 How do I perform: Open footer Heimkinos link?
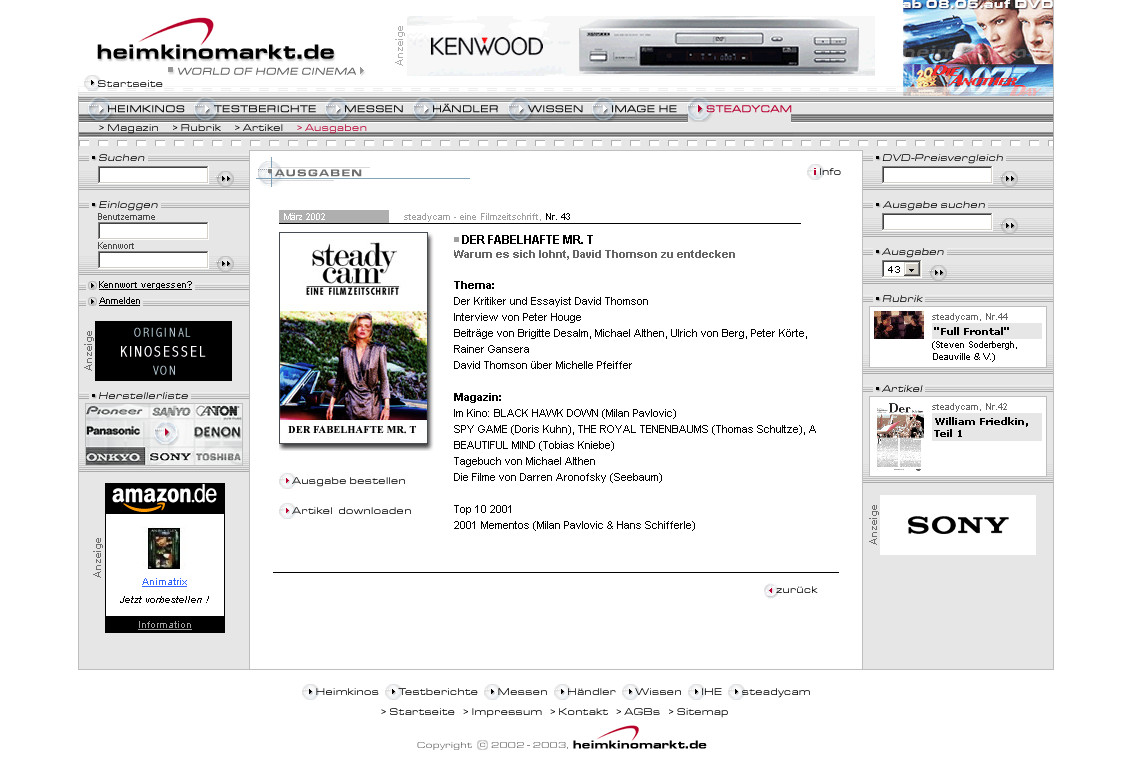coord(341,692)
